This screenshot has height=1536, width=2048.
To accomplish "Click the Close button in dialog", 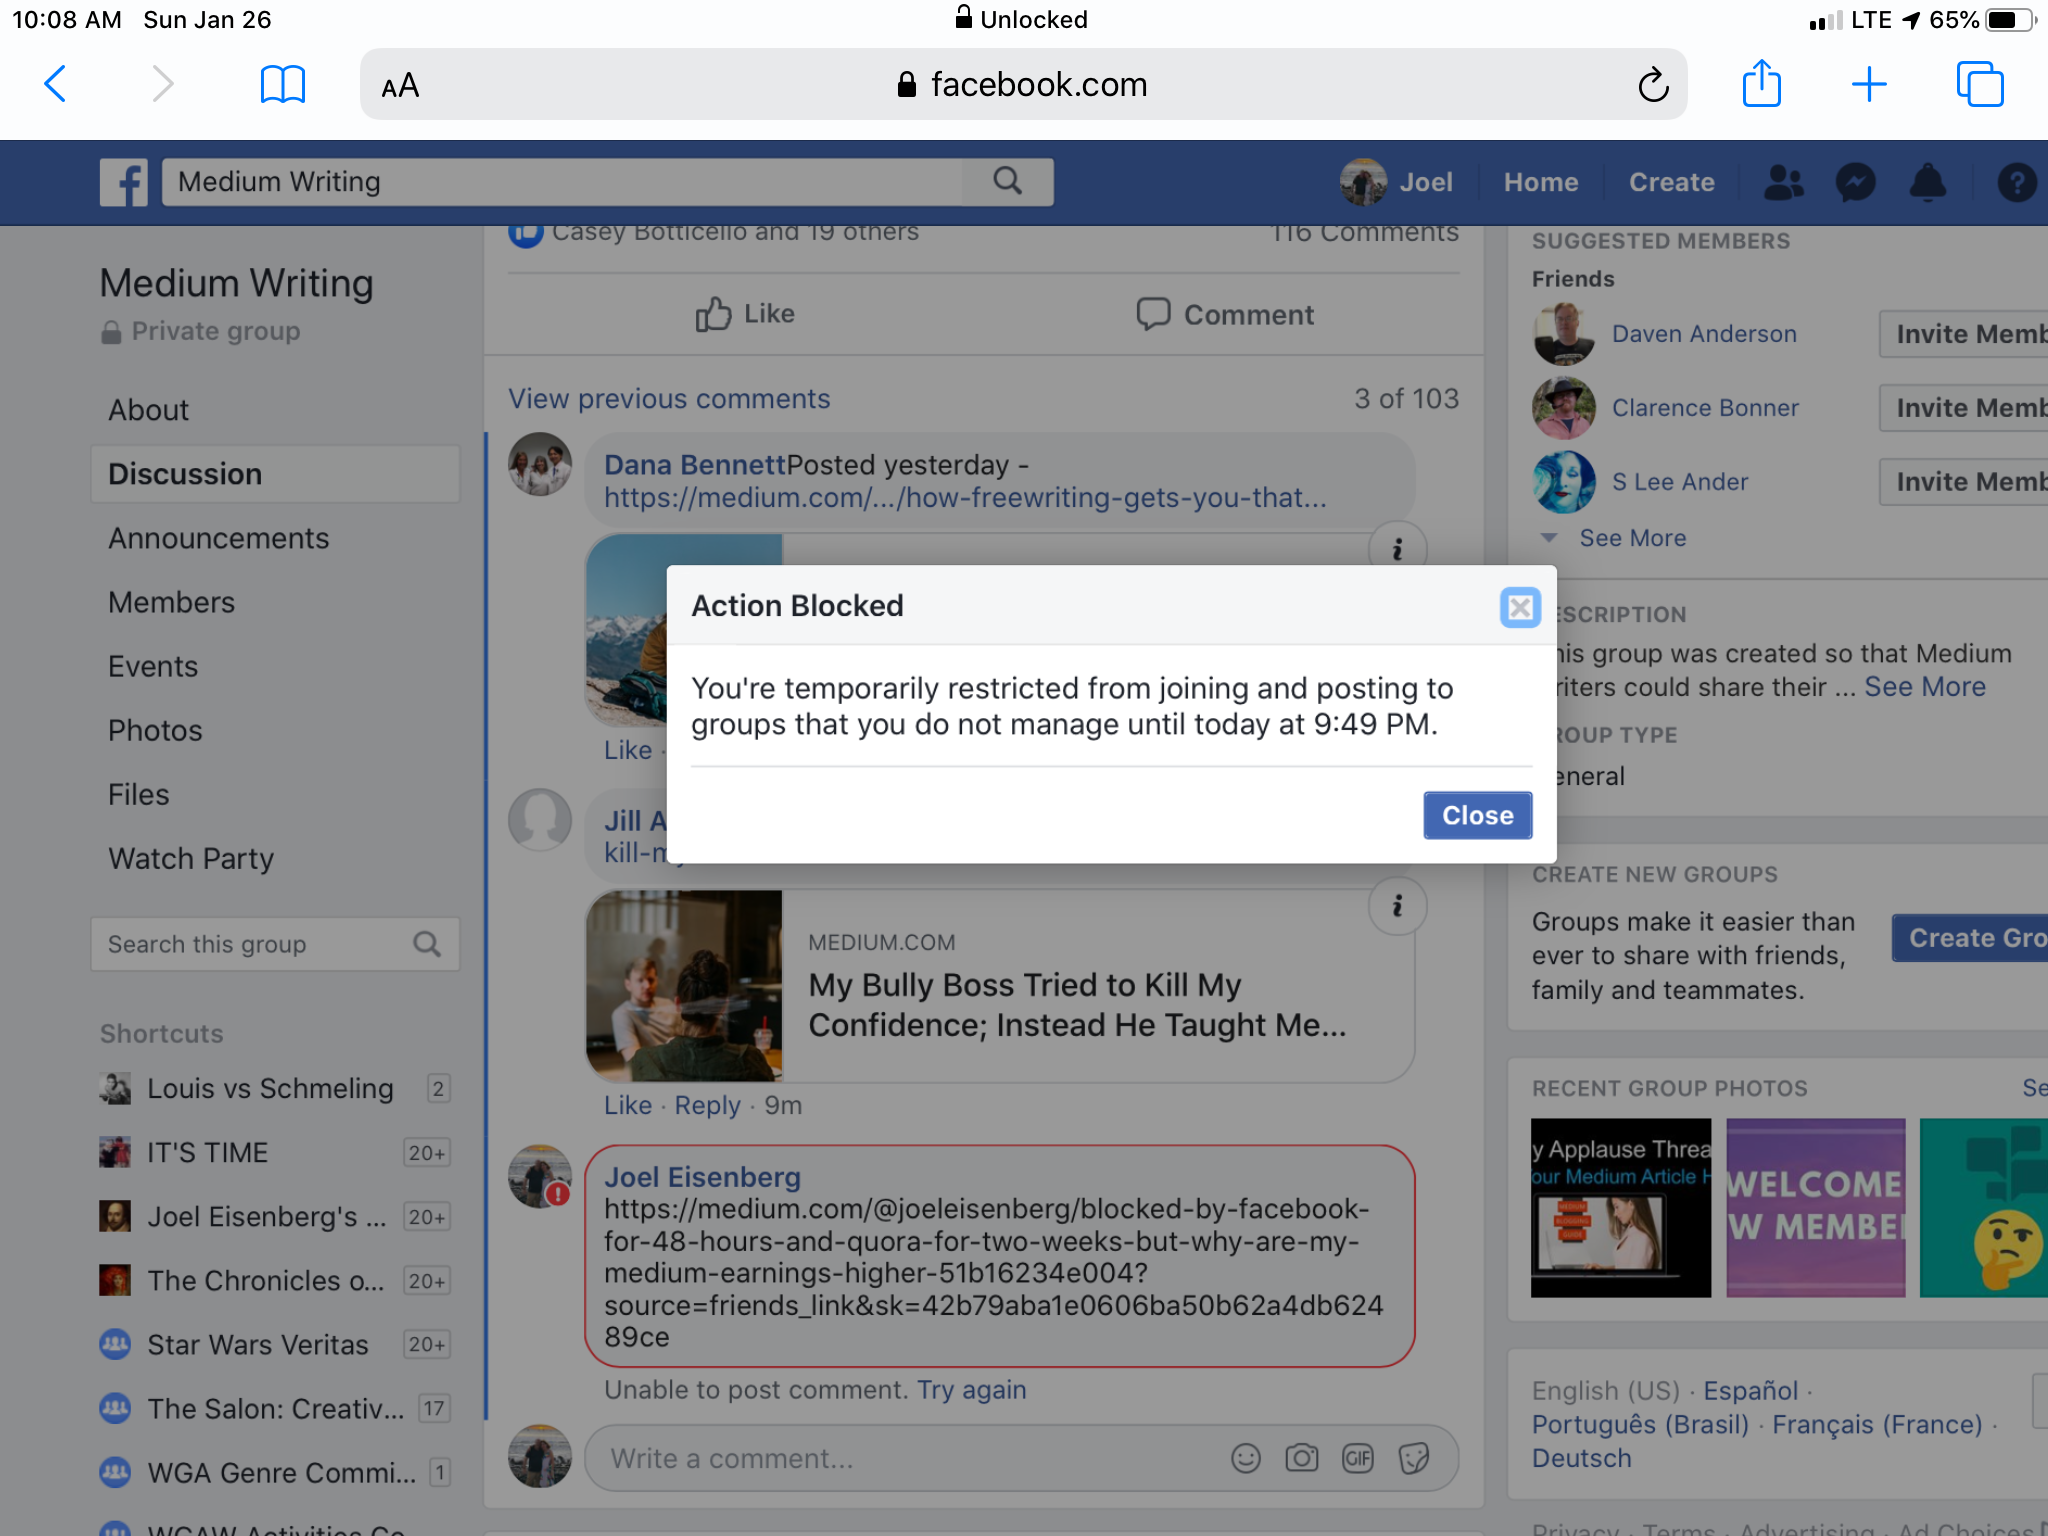I will tap(1477, 815).
